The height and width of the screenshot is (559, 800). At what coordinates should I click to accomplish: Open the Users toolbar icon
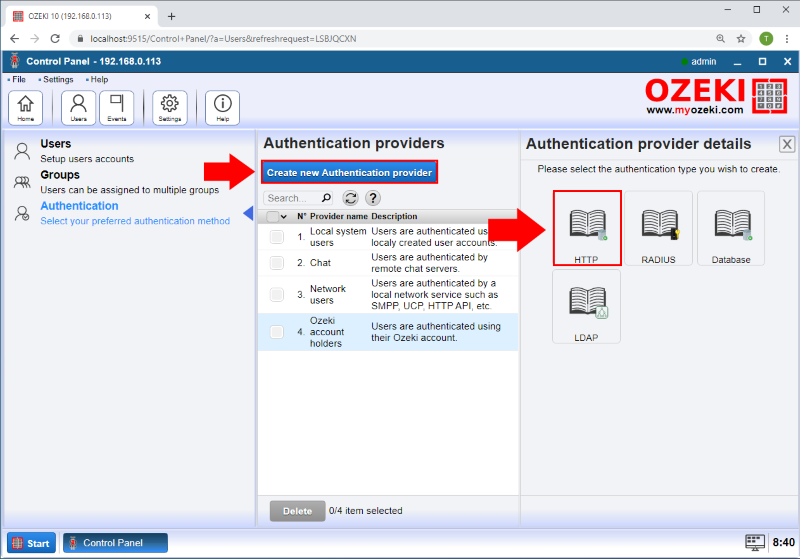(78, 108)
